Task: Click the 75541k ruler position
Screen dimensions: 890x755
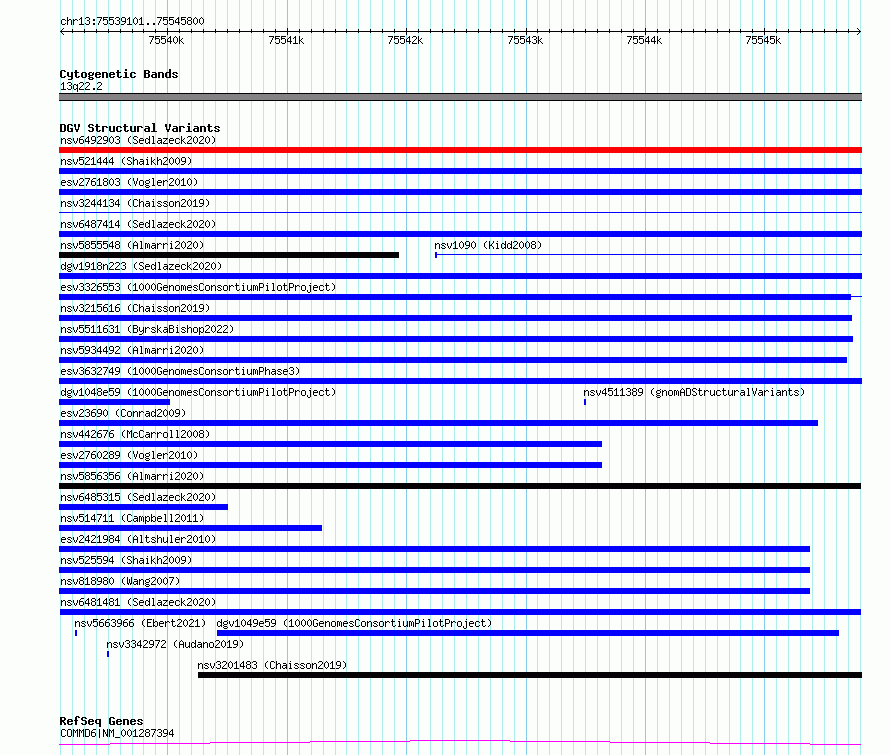Action: pyautogui.click(x=286, y=40)
